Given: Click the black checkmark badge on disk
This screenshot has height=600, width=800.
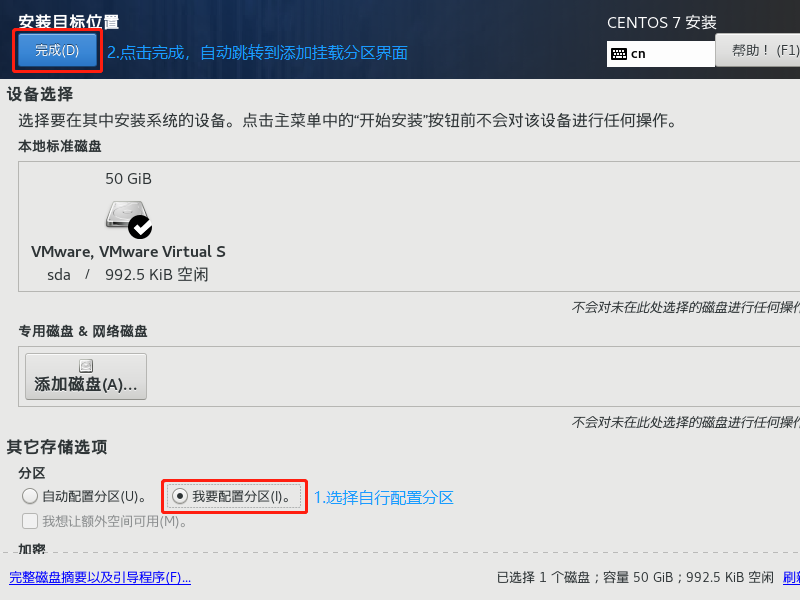Looking at the screenshot, I should pyautogui.click(x=140, y=227).
